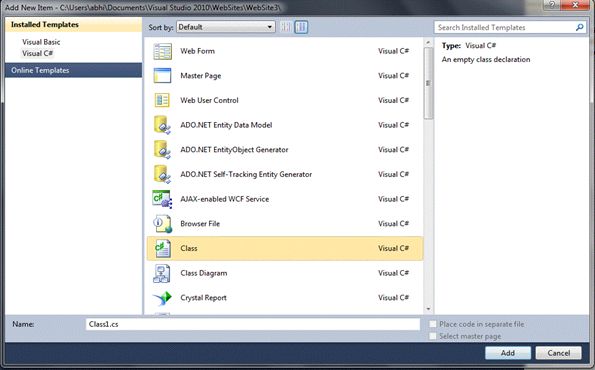Screen dimensions: 595x370
Task: Select Visual Basic in template tree
Action: (x=41, y=42)
